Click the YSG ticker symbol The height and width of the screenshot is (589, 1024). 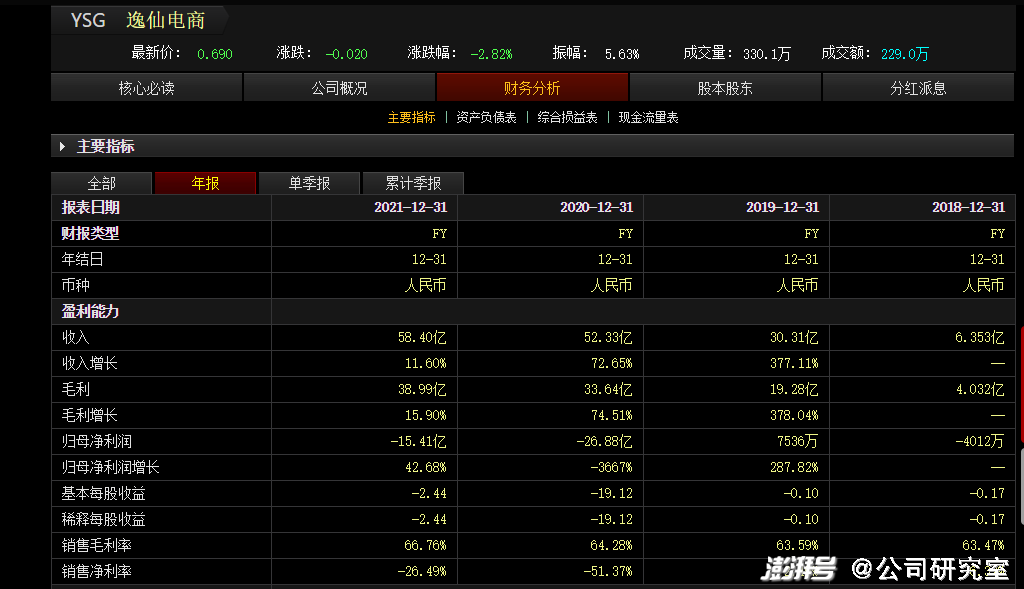(88, 20)
